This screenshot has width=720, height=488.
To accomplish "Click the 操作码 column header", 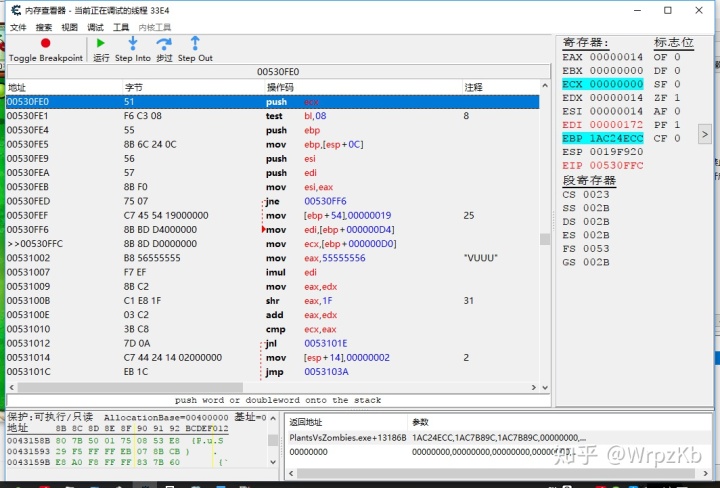I will coord(363,87).
